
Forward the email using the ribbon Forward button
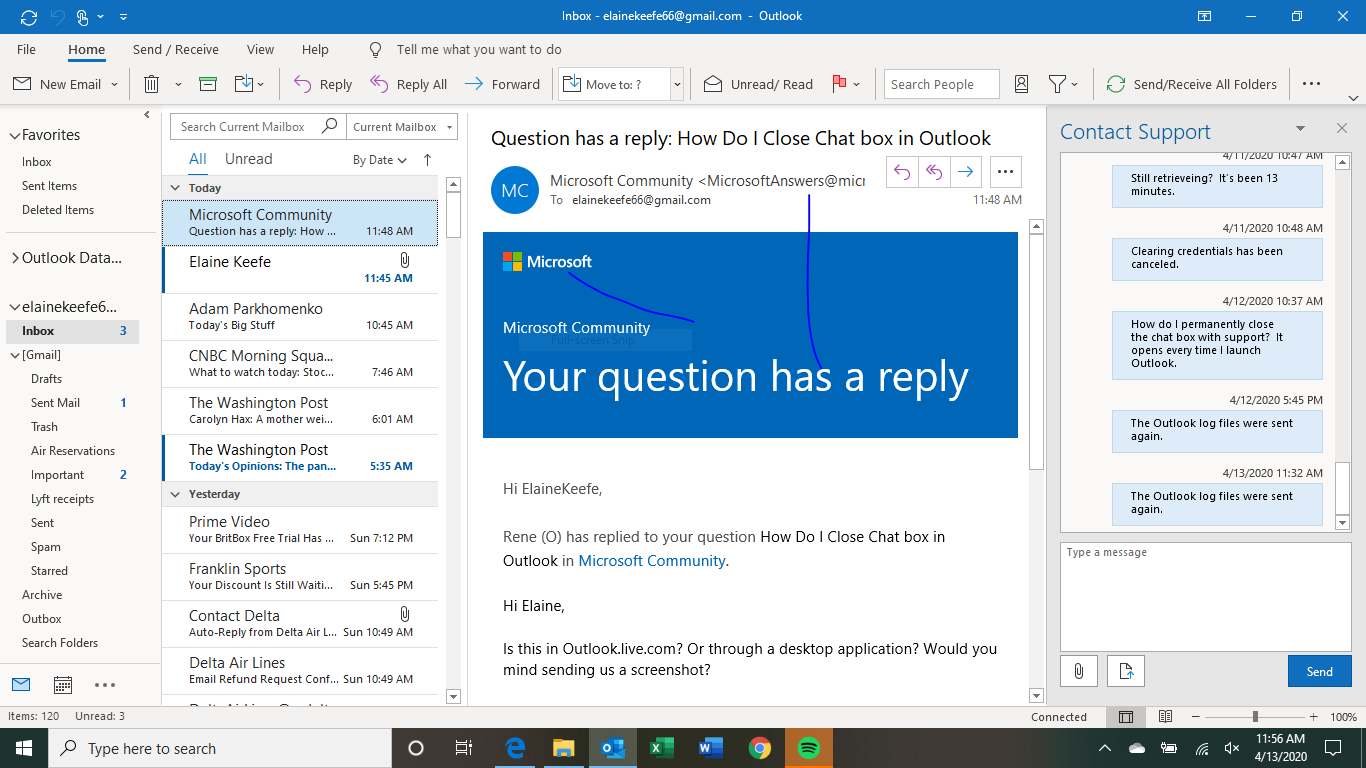click(x=502, y=84)
